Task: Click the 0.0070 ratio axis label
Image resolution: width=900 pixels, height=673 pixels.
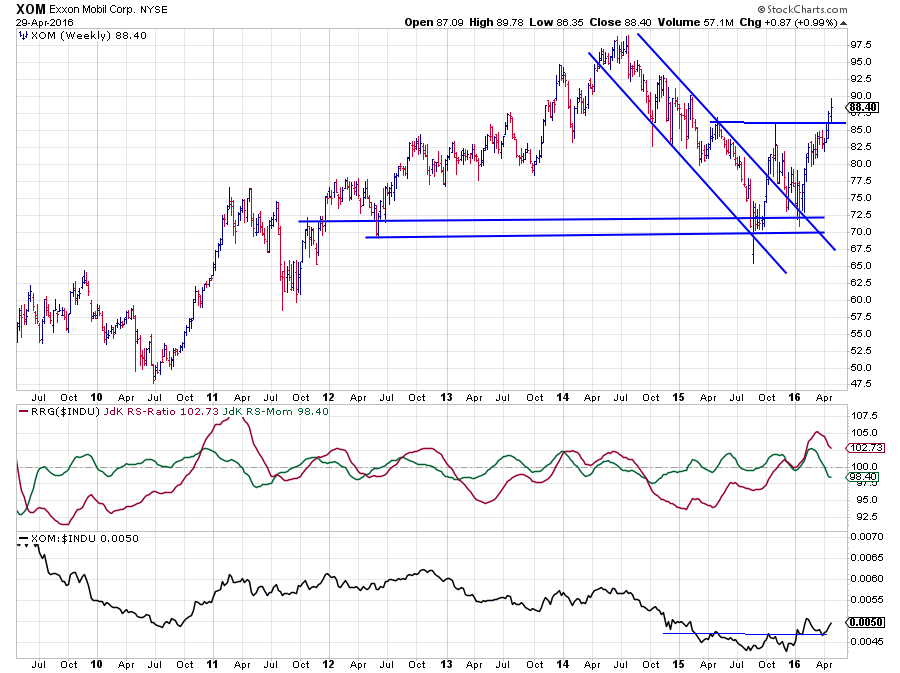Action: pyautogui.click(x=867, y=536)
